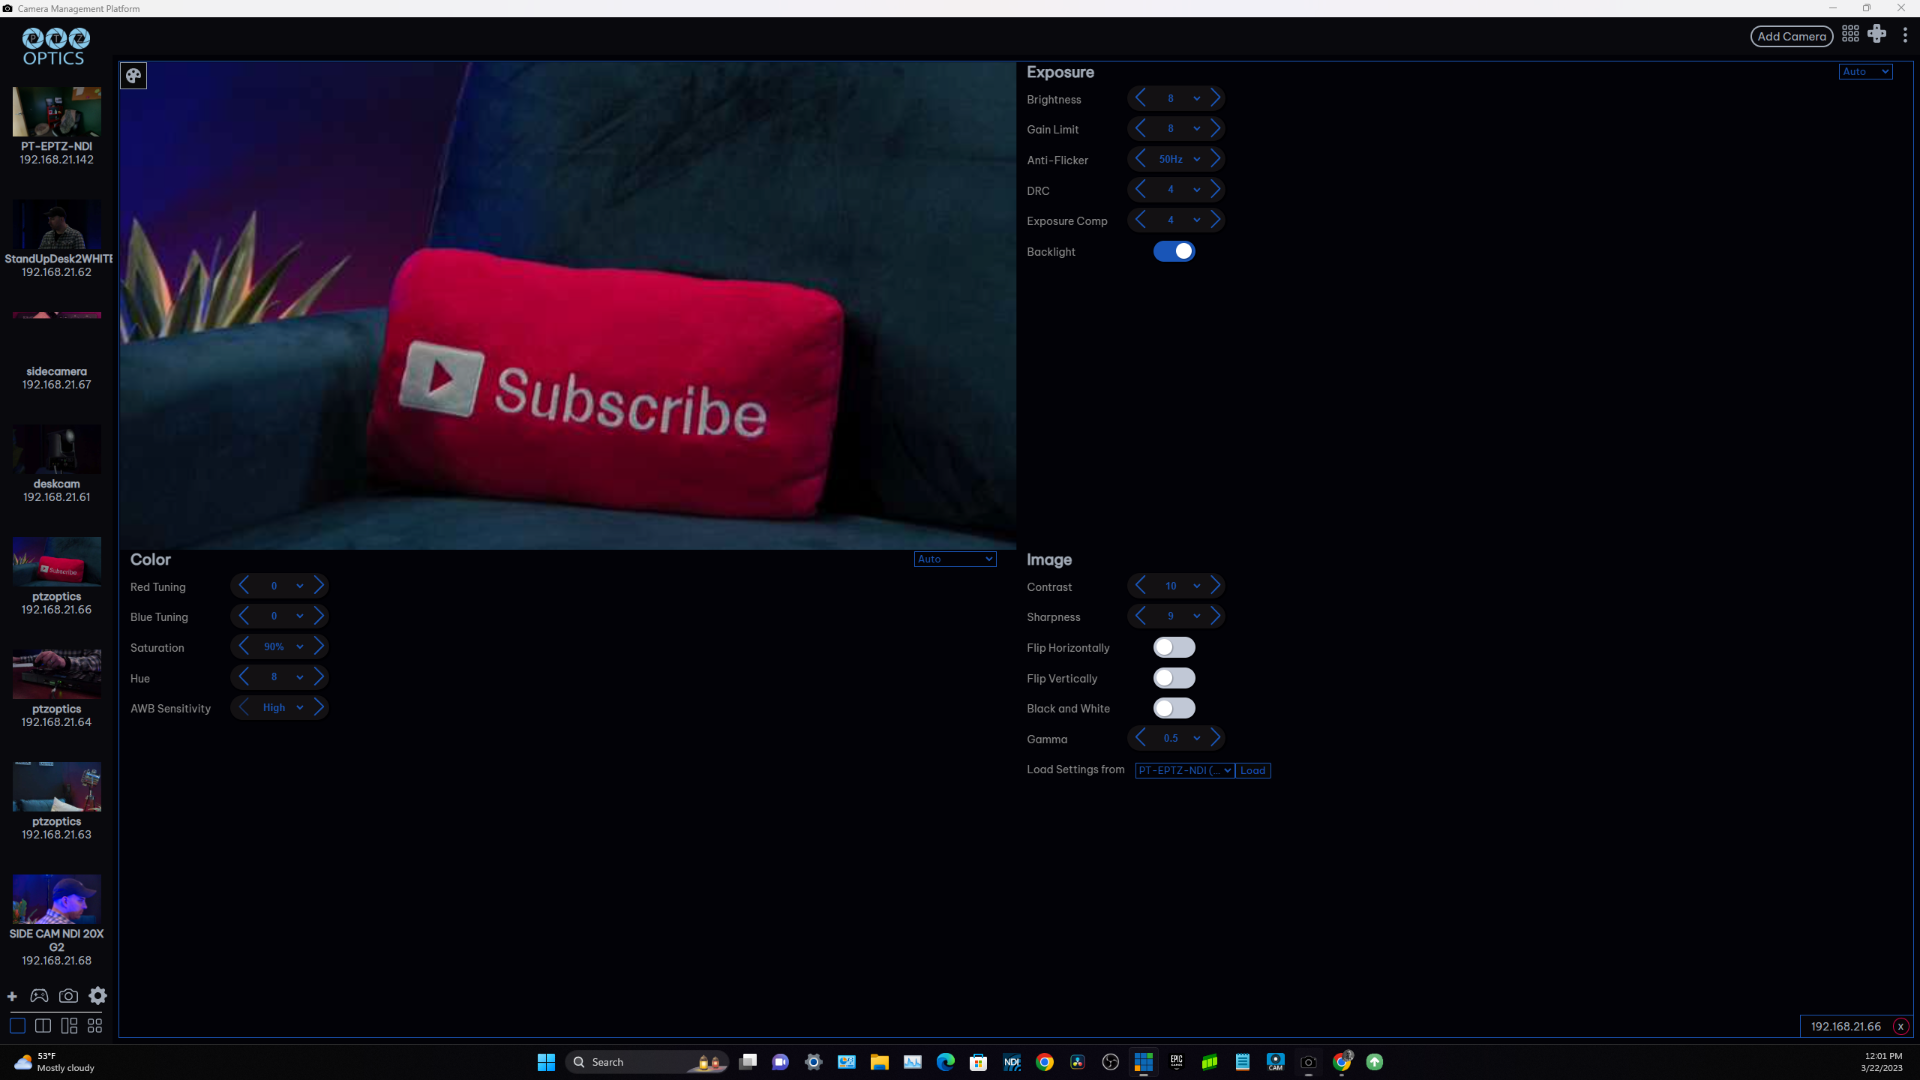This screenshot has width=1920, height=1080.
Task: Decrease Blue Tuning with left arrow
Action: click(243, 616)
